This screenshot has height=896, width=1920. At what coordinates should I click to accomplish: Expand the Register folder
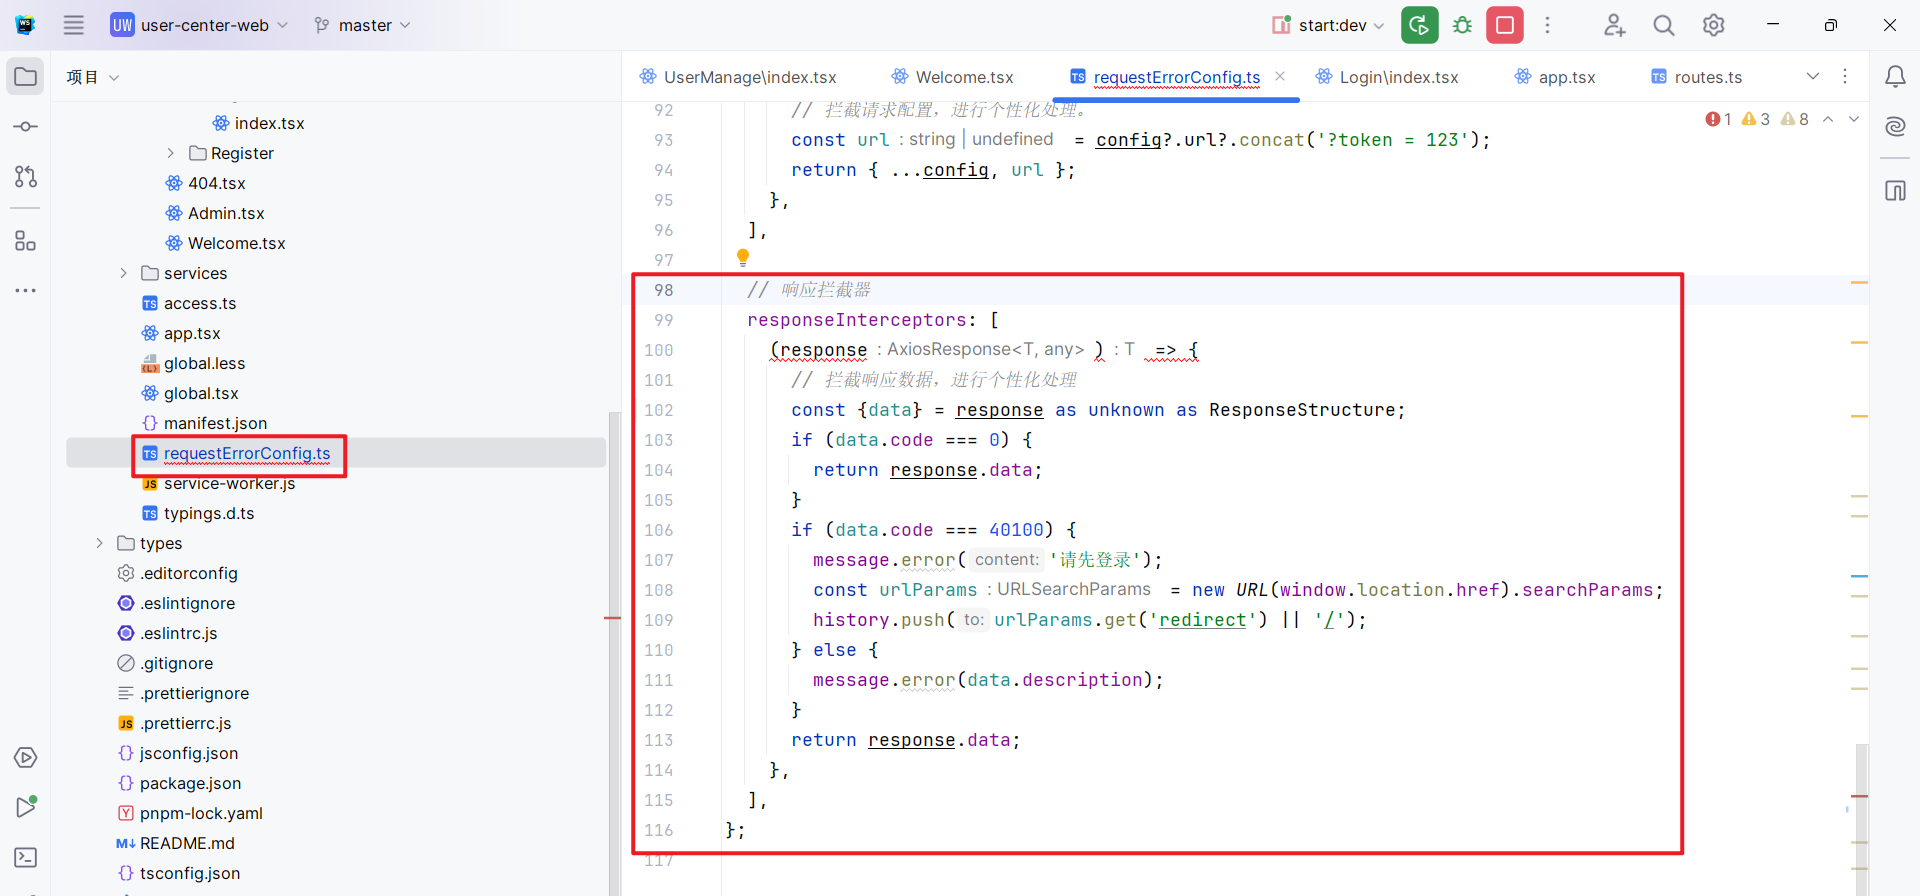point(170,153)
